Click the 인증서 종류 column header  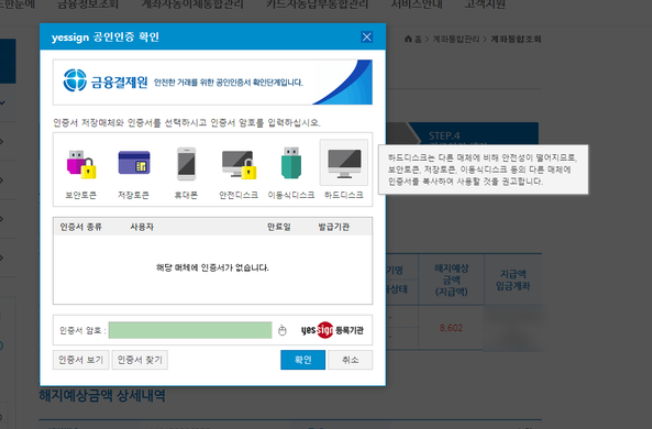pos(81,227)
